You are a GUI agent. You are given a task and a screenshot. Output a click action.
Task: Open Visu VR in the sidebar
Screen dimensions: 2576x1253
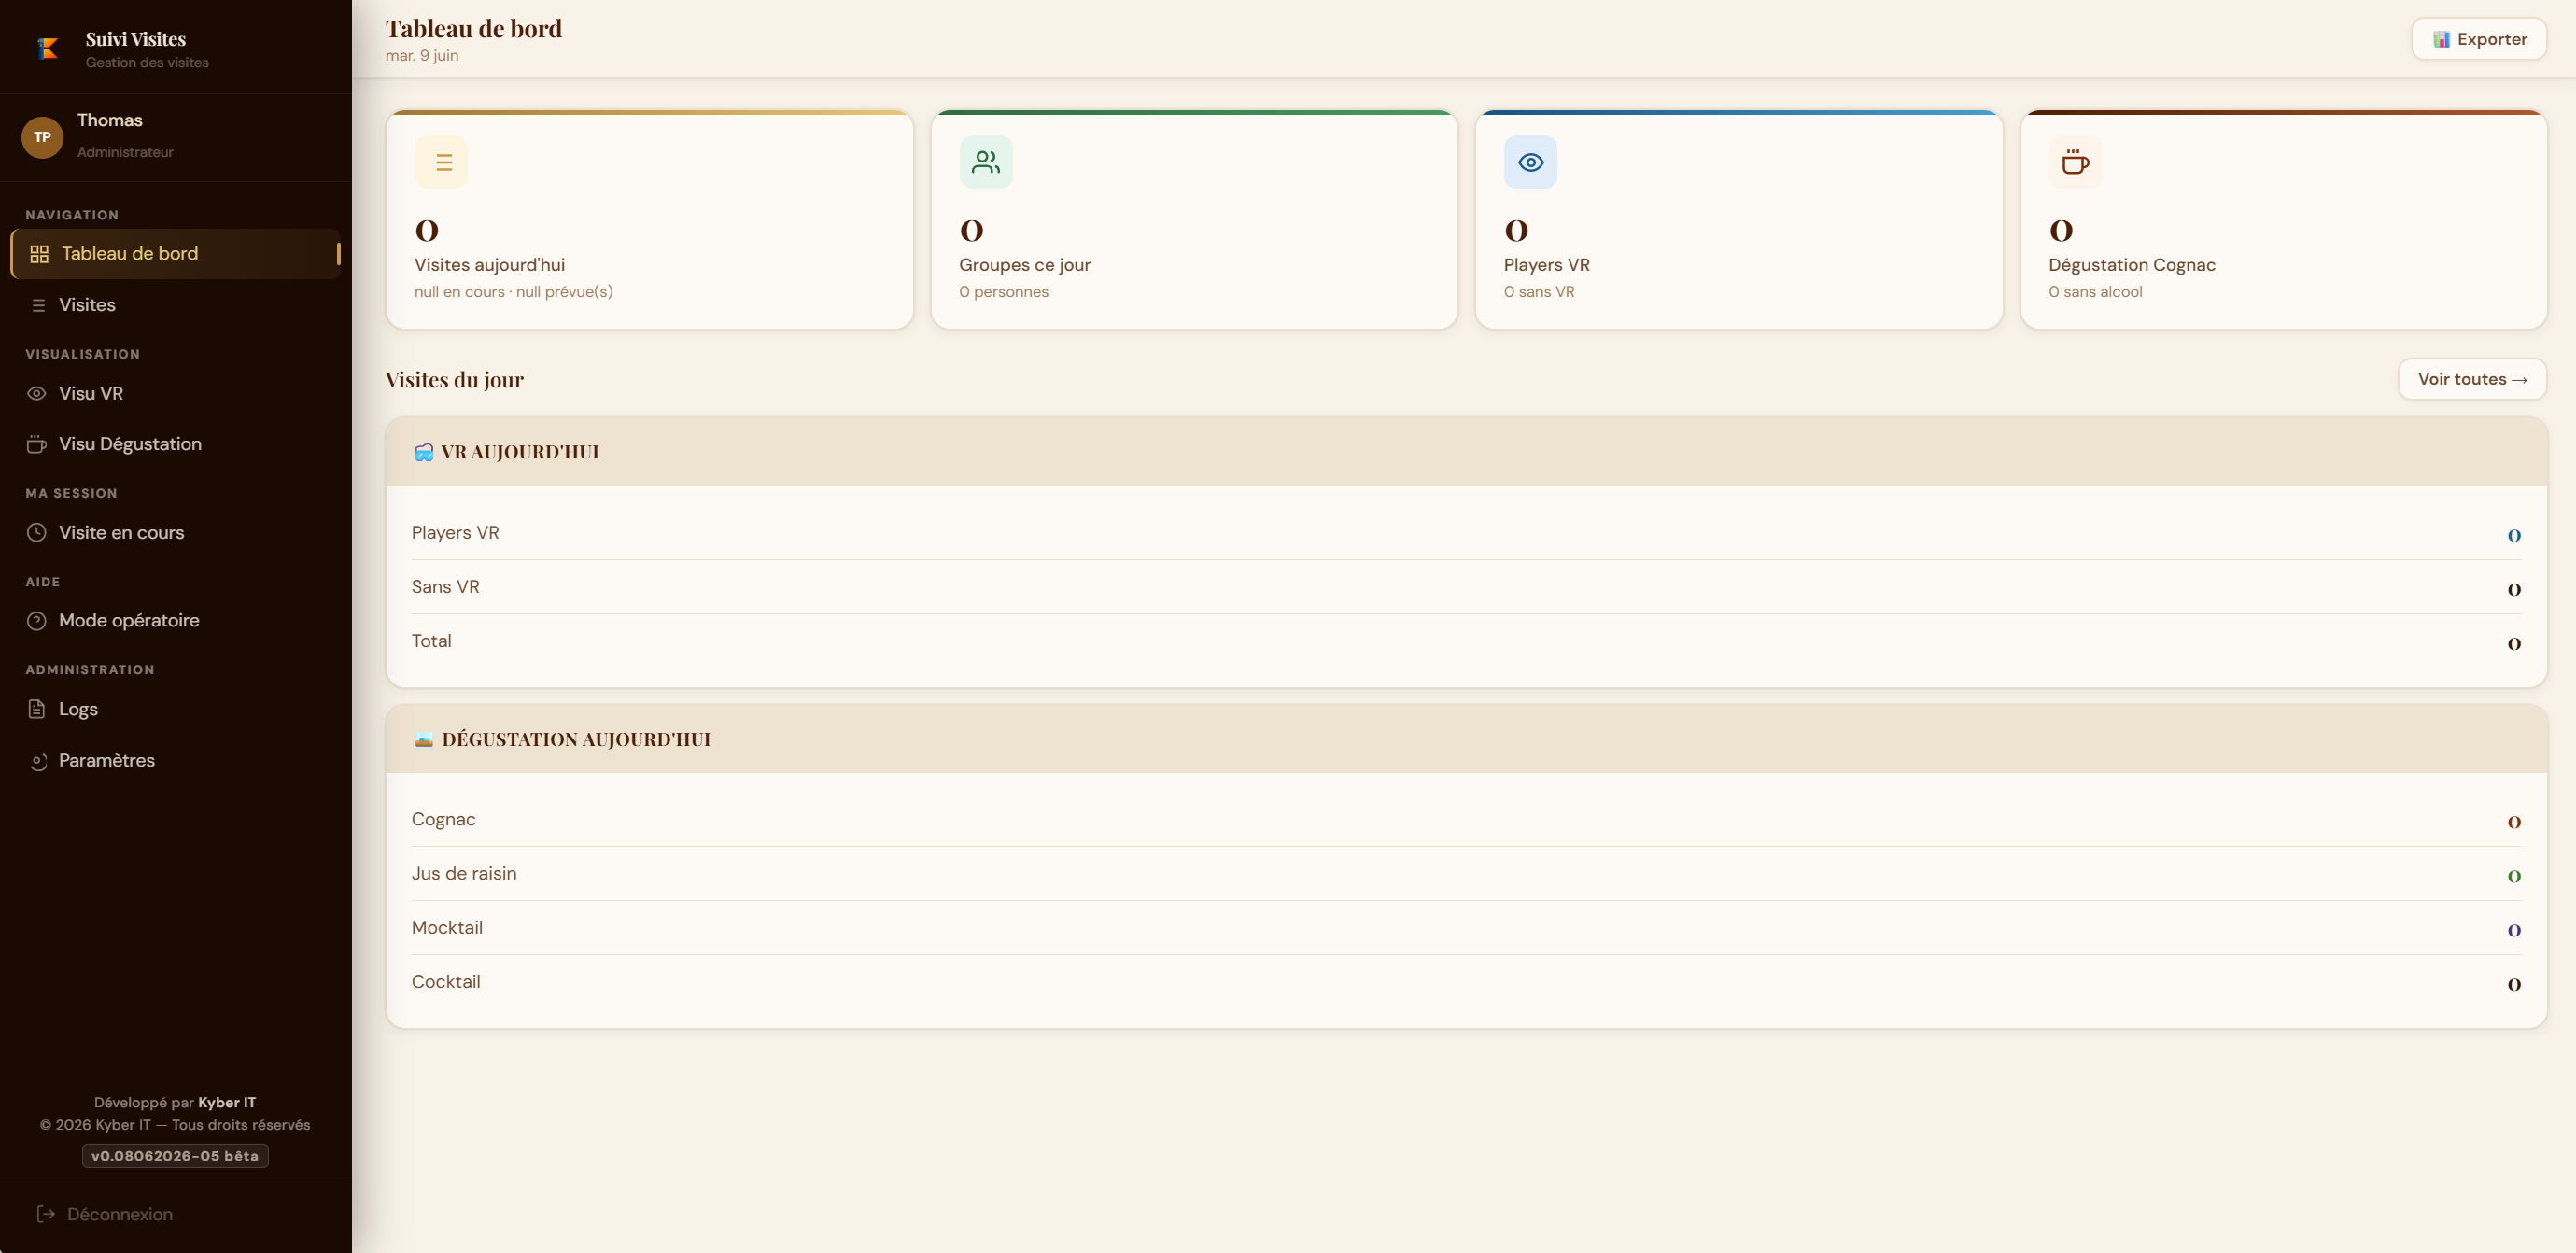[x=176, y=394]
